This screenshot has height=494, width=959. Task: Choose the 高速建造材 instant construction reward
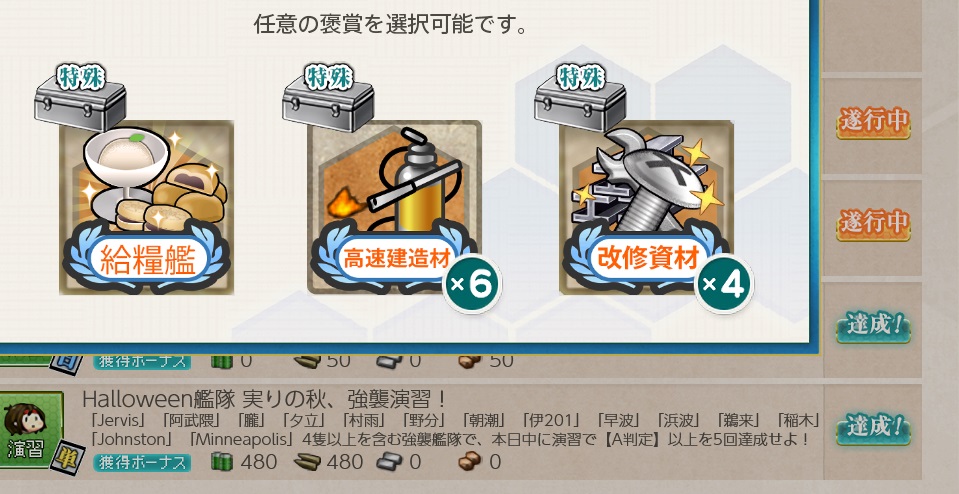[394, 207]
